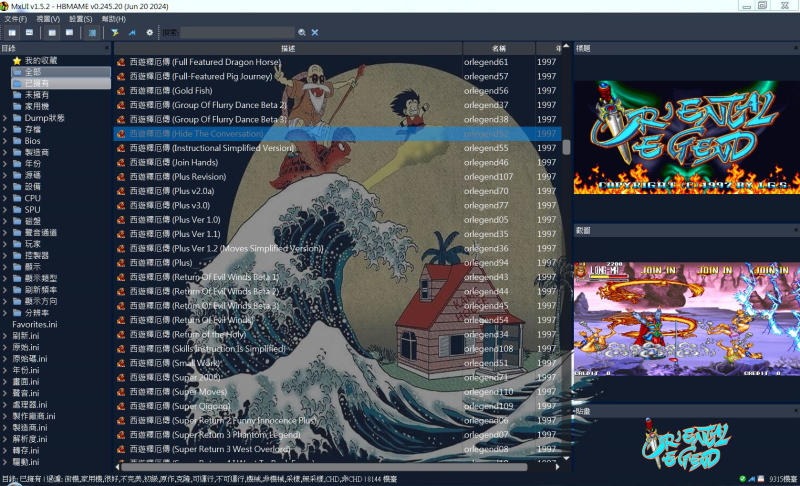
Task: Select Favorites.ini in the directory tree
Action: click(x=35, y=324)
